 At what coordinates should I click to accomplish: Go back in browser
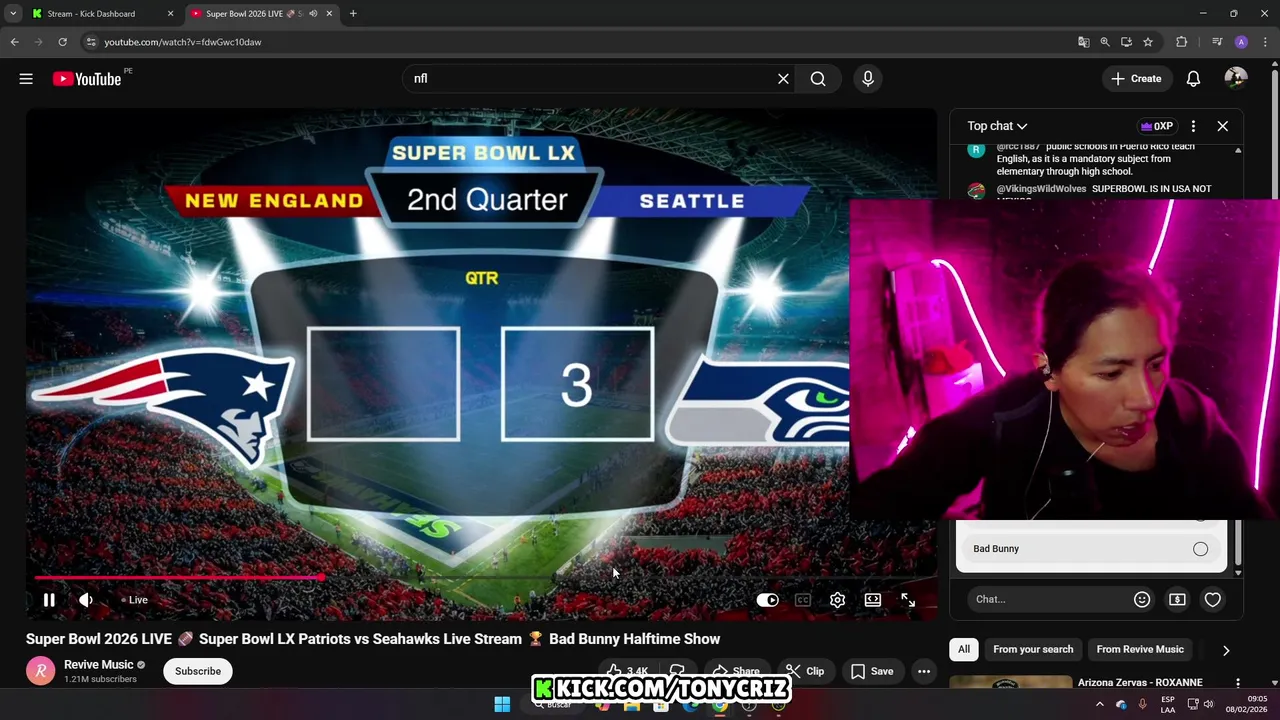click(14, 42)
